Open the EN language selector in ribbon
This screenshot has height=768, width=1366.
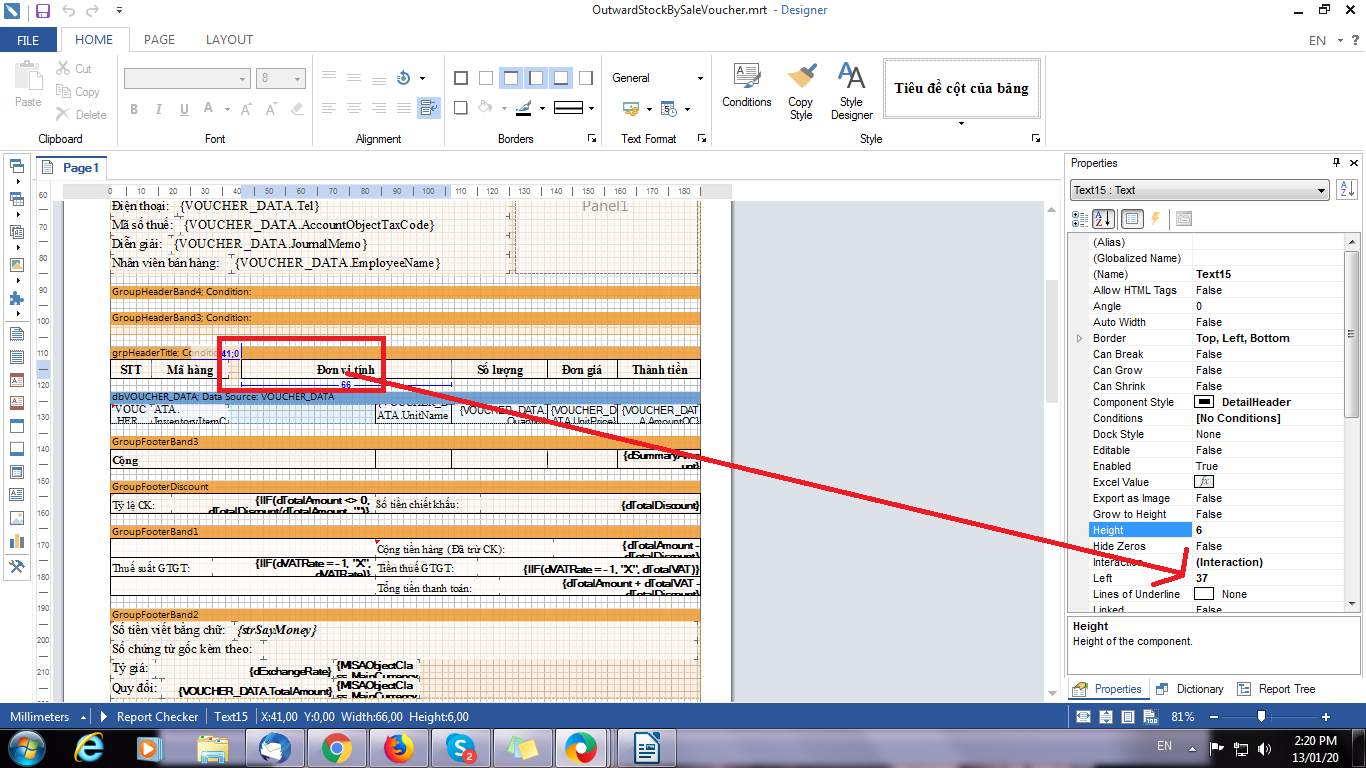(1325, 40)
